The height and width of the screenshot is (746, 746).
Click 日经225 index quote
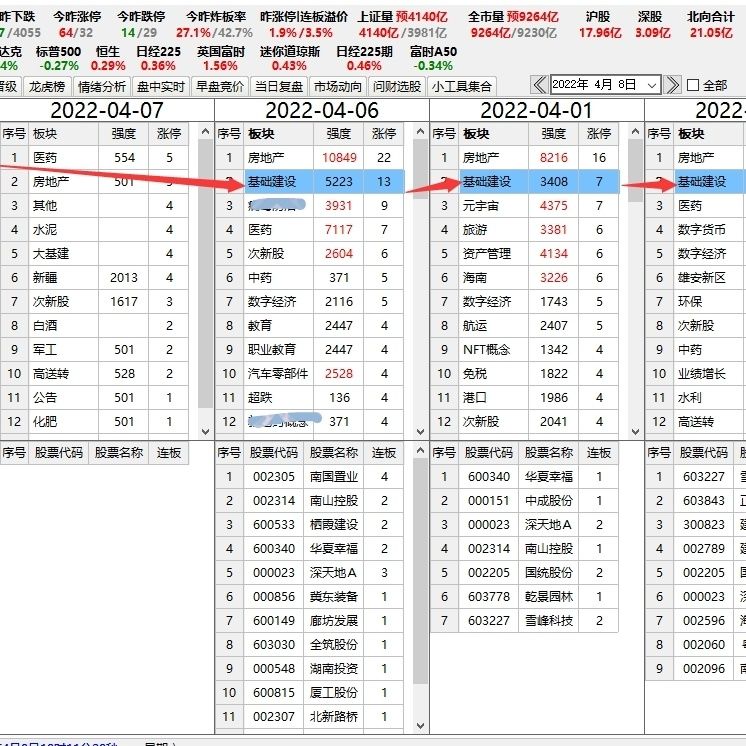click(x=158, y=59)
